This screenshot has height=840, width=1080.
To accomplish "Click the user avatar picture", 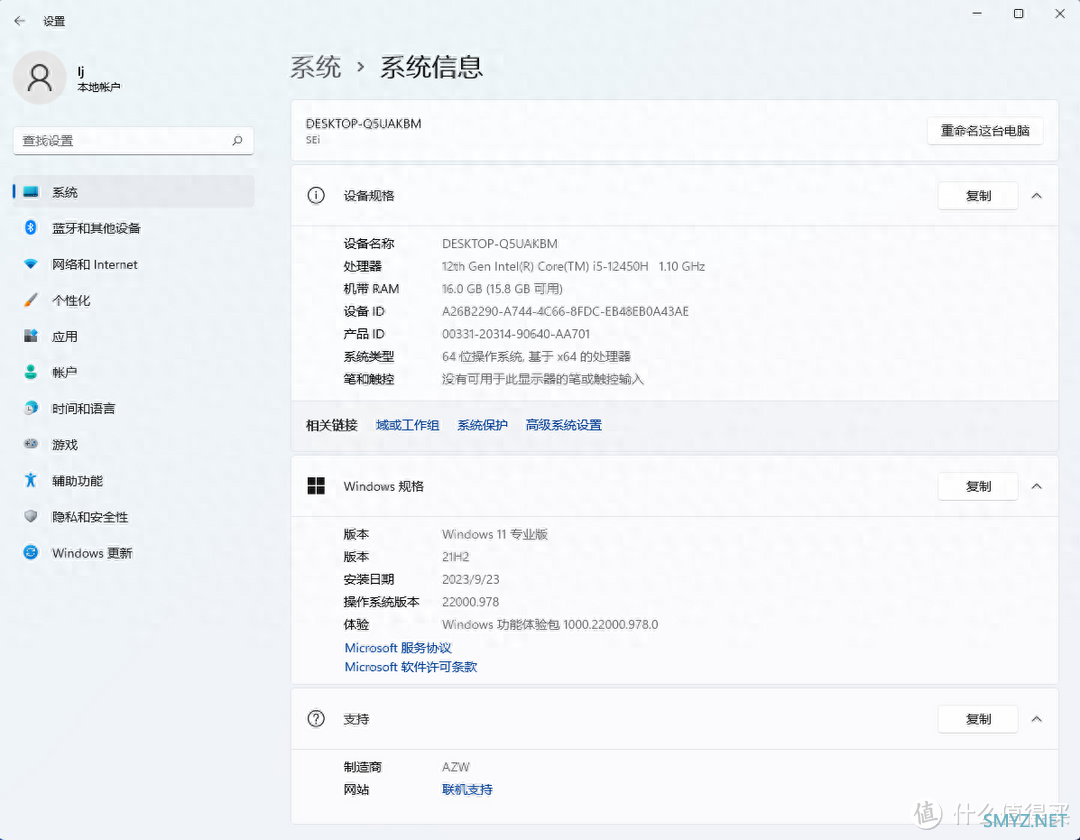I will [x=39, y=78].
